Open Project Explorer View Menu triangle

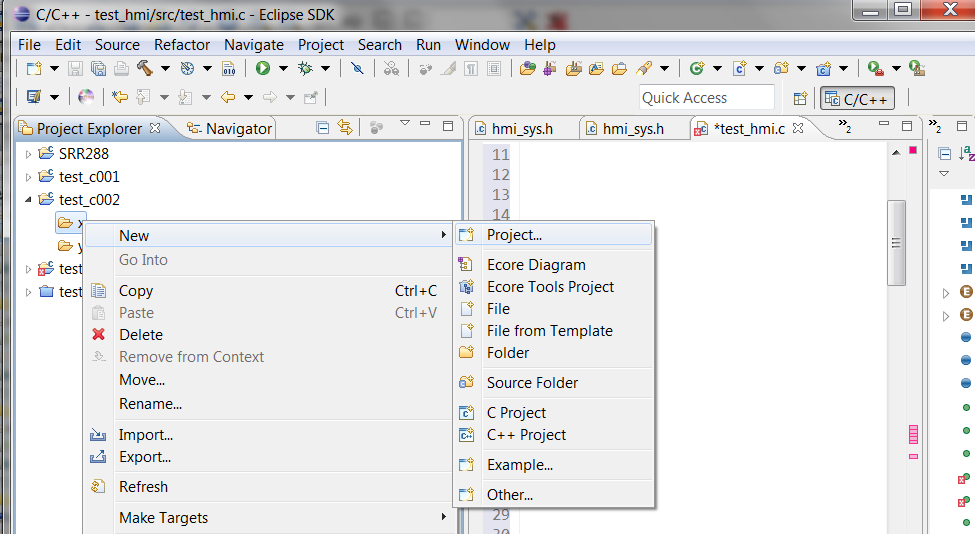coord(405,123)
